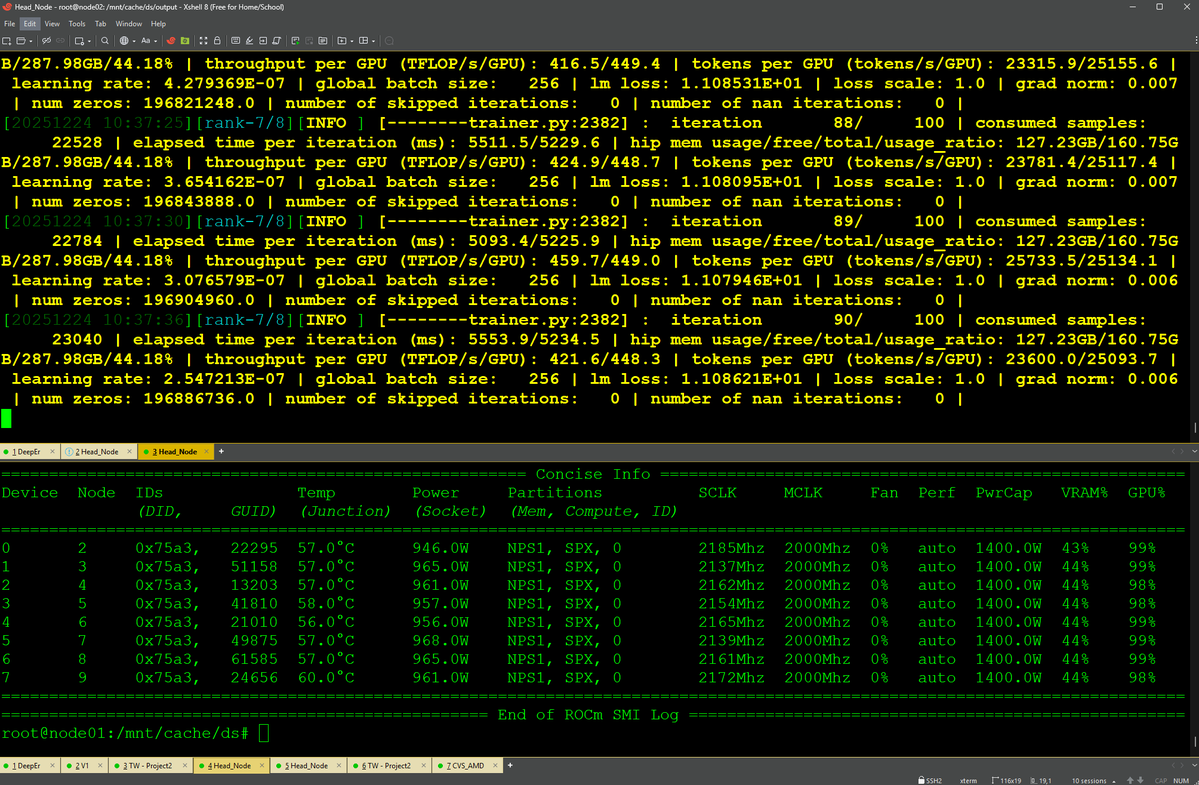The height and width of the screenshot is (785, 1199).
Task: Click the Disconnect link icon
Action: [47, 41]
